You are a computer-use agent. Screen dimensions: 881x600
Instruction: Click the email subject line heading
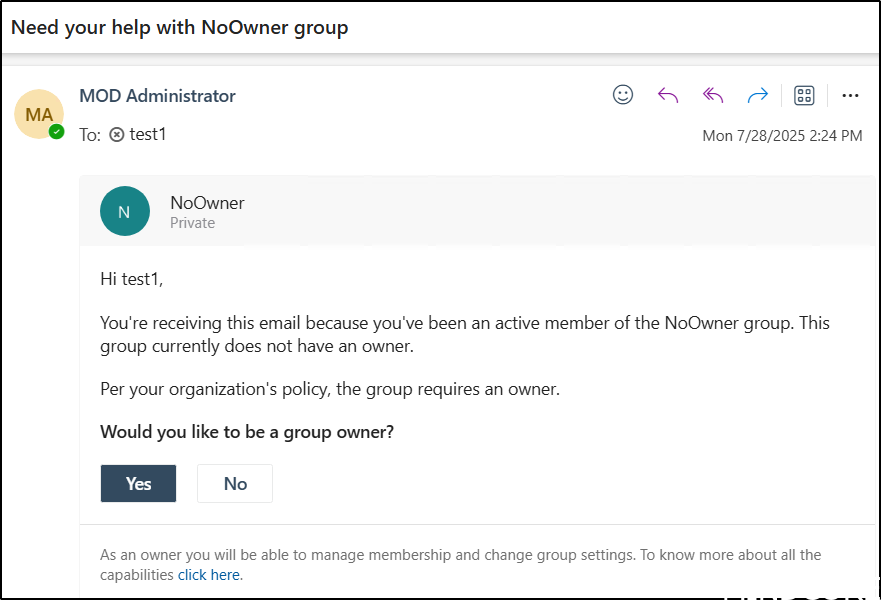pos(180,27)
